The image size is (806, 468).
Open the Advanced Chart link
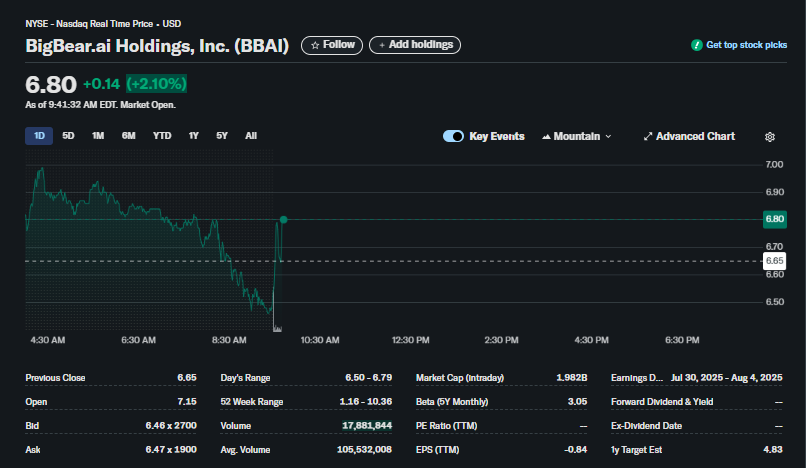(x=689, y=136)
